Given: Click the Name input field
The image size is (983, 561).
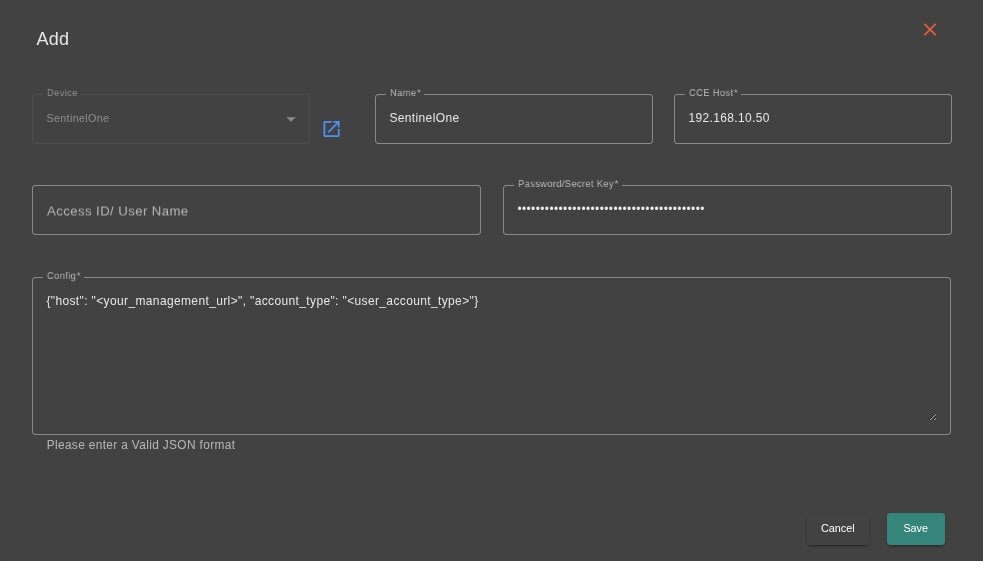Looking at the screenshot, I should [x=513, y=119].
